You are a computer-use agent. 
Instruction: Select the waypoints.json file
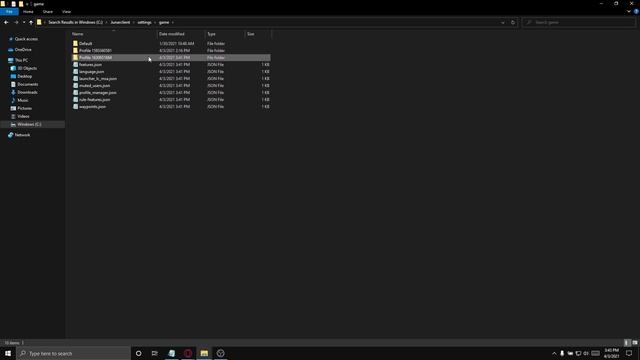(92, 107)
